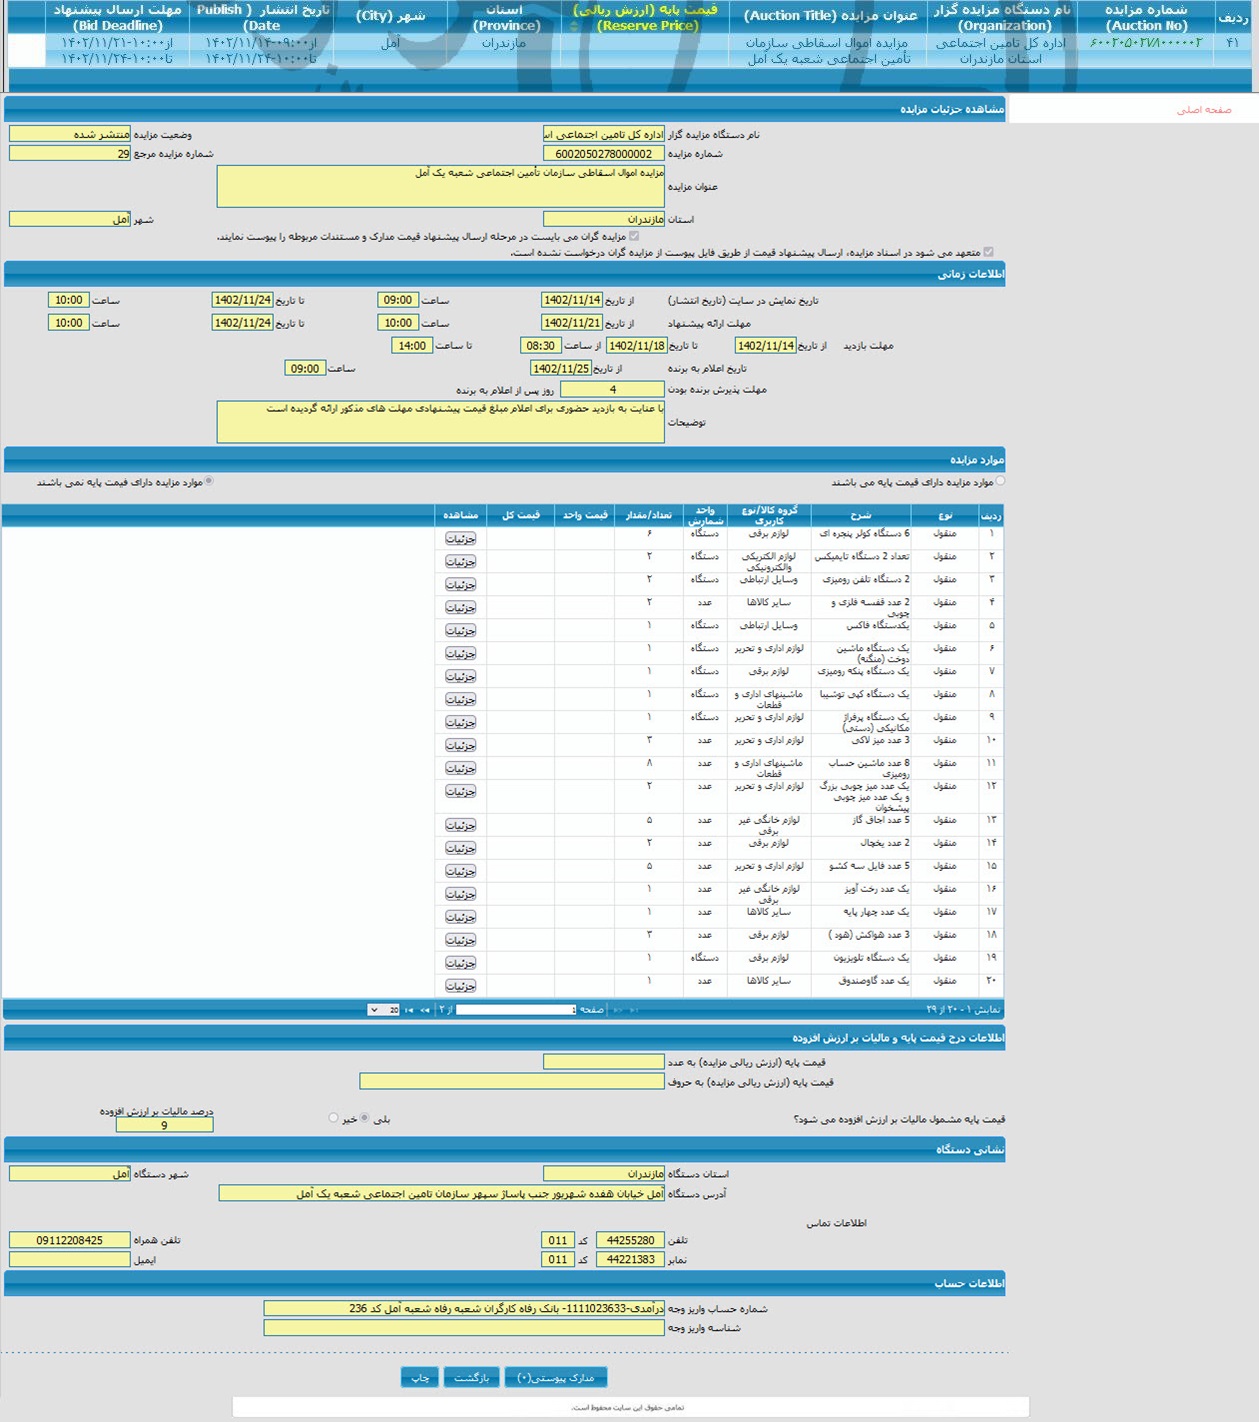The width and height of the screenshot is (1259, 1422).
Task: Open details for row 20 safe box
Action: [x=460, y=986]
